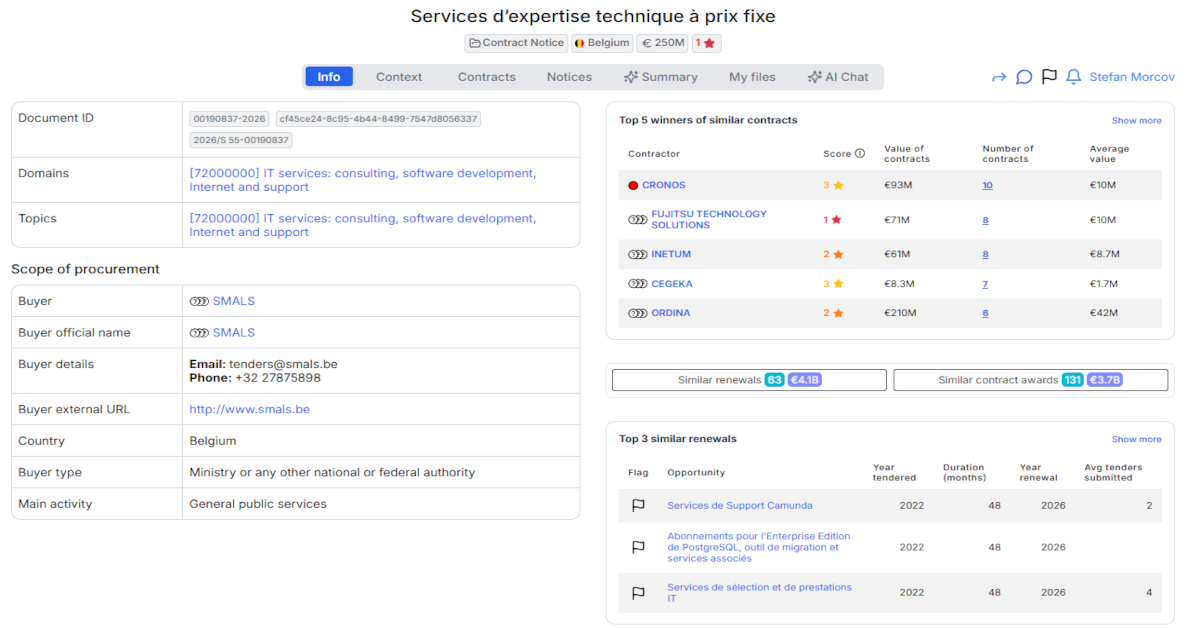Expand Show more in Top 5 winners

tap(1136, 120)
